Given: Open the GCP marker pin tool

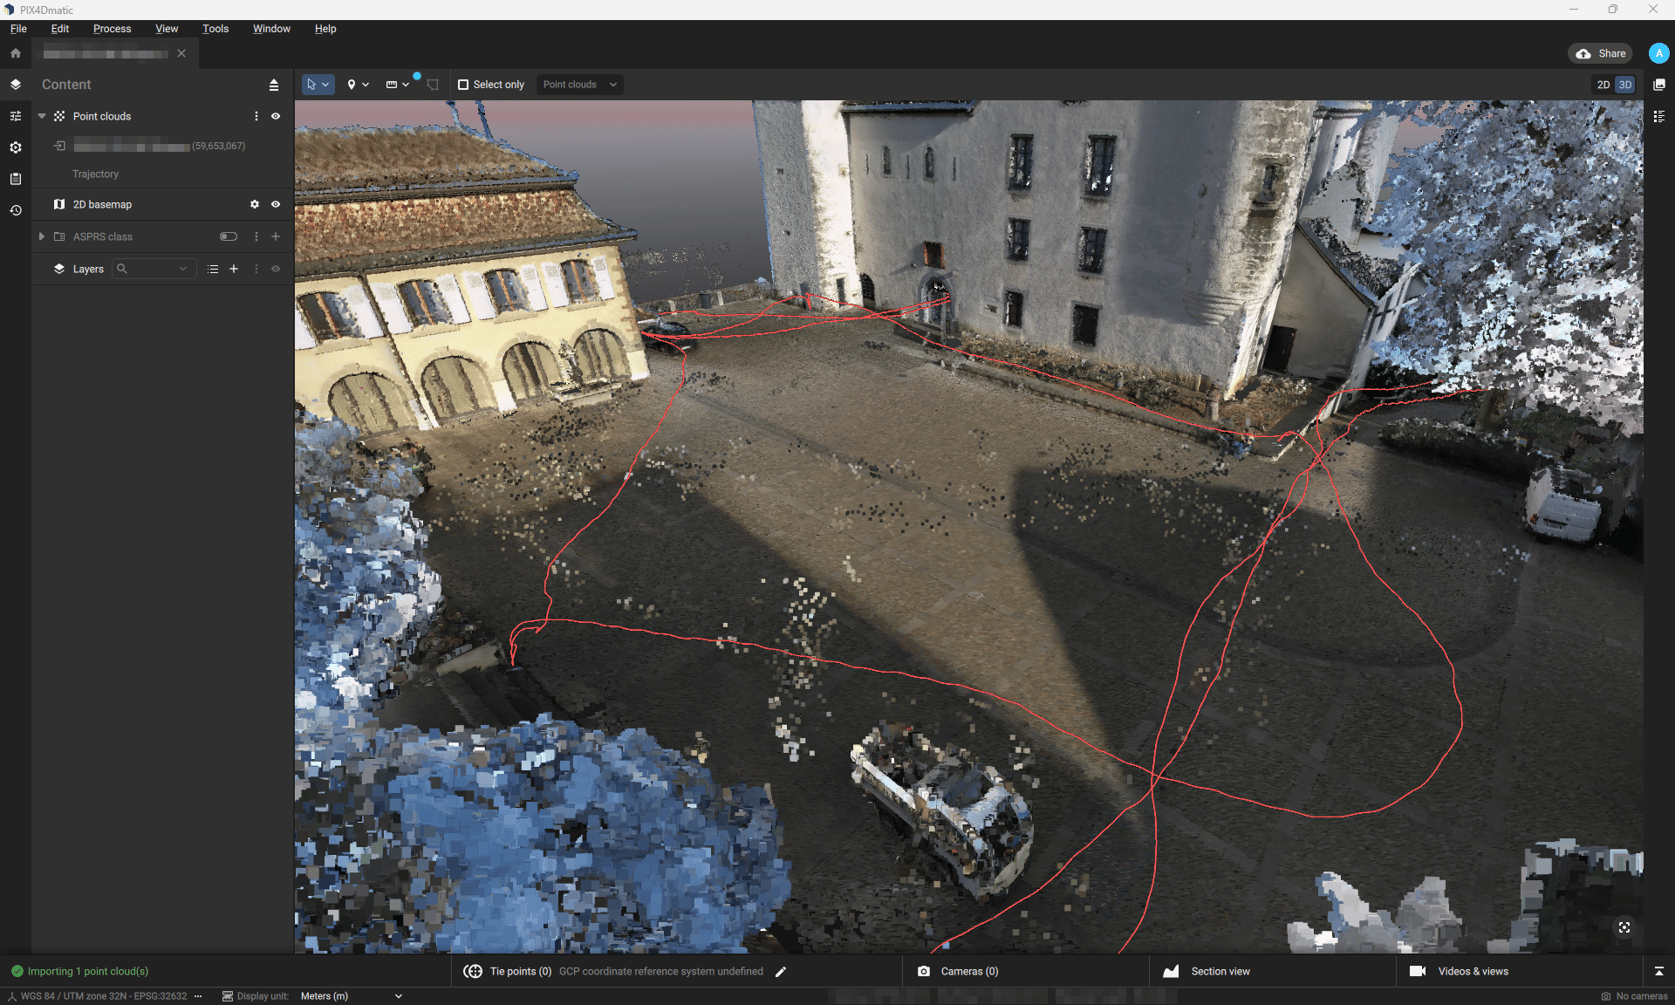Looking at the screenshot, I should click(352, 84).
